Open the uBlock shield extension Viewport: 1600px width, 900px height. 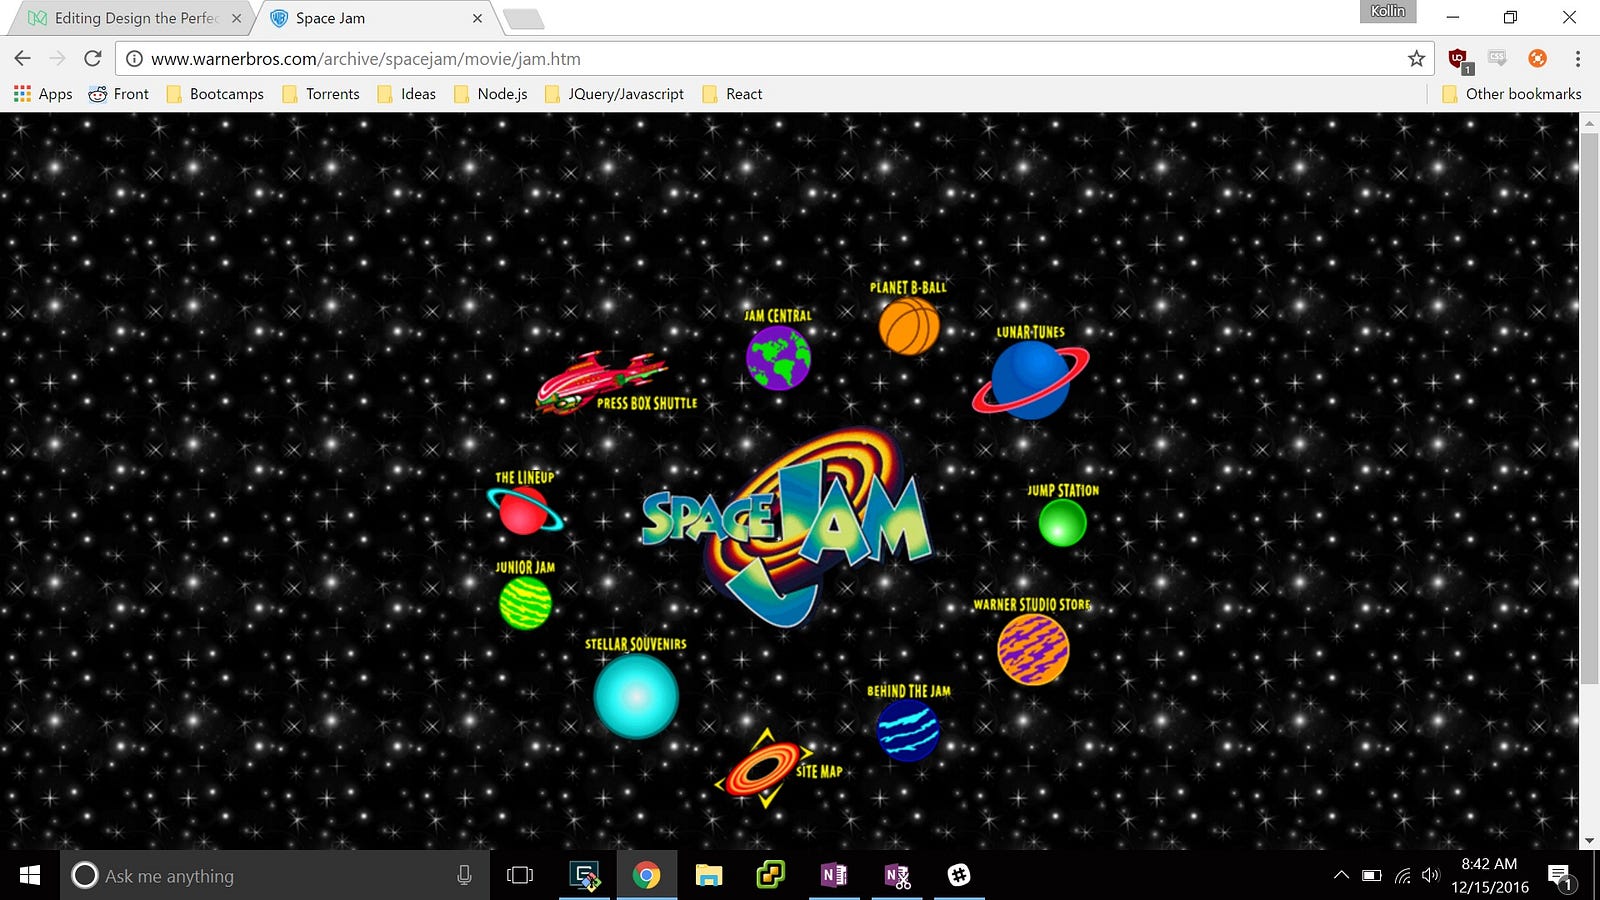(1459, 60)
